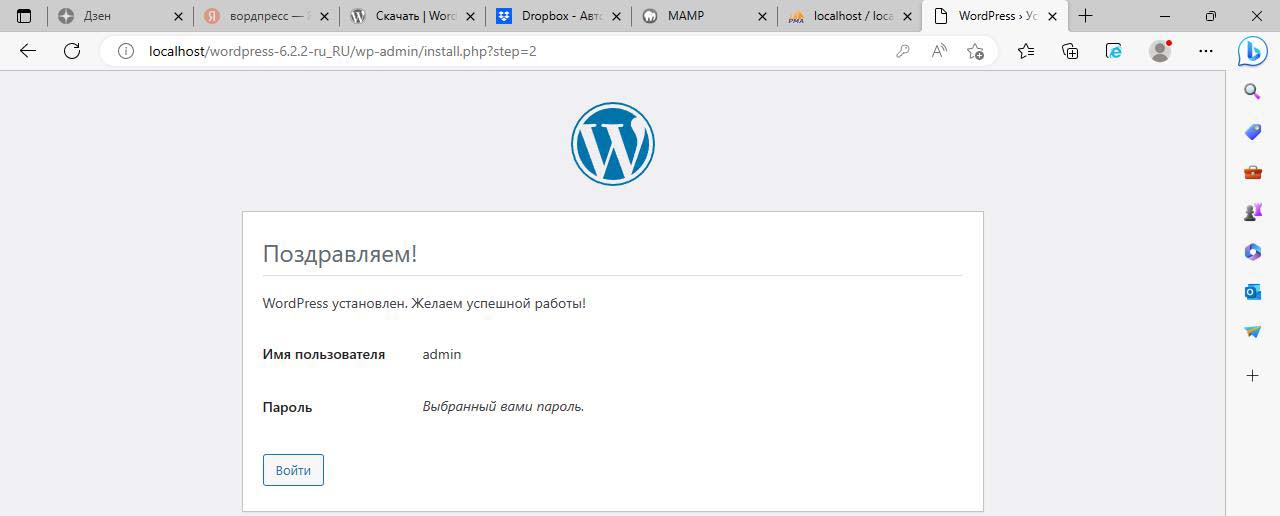1280x516 pixels.
Task: Open the Tools briefcase icon in the sidebar
Action: point(1252,172)
